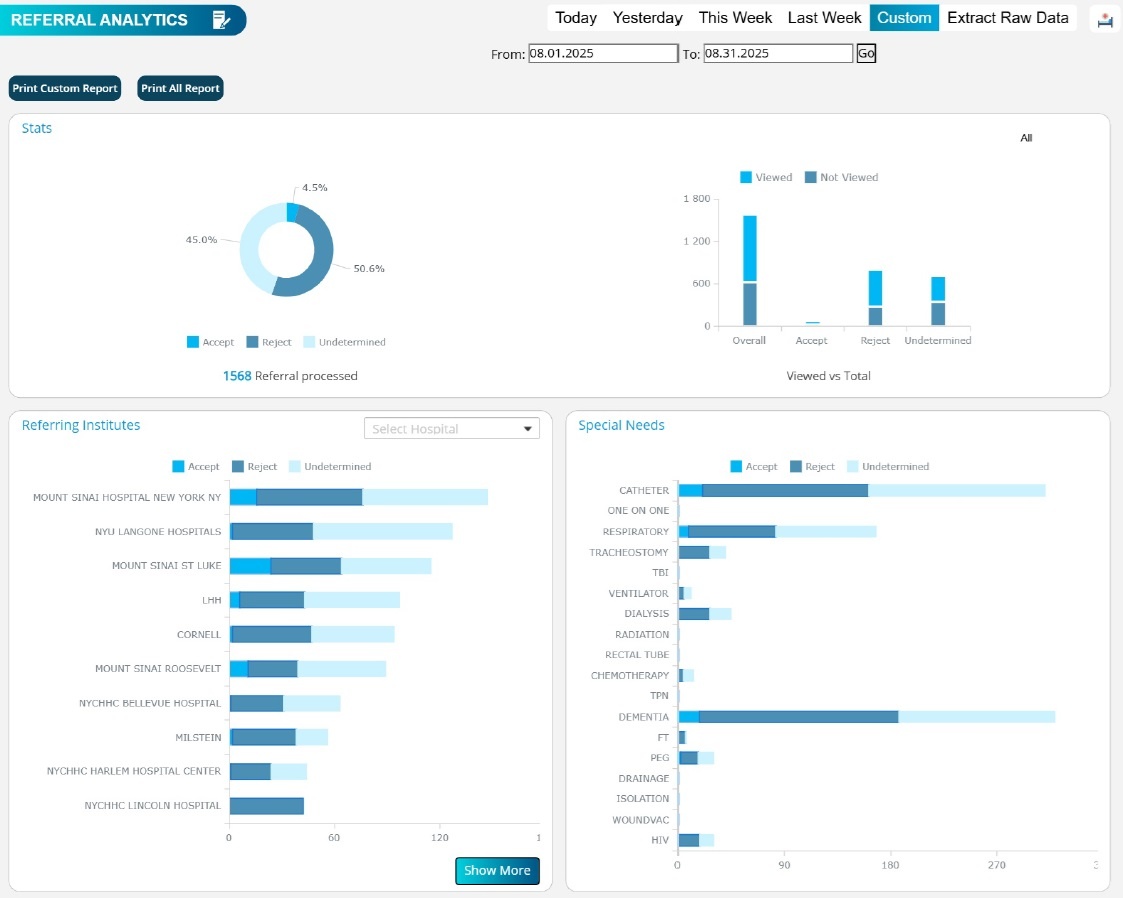Click the Respiratory bar in Special Needs

pyautogui.click(x=777, y=531)
